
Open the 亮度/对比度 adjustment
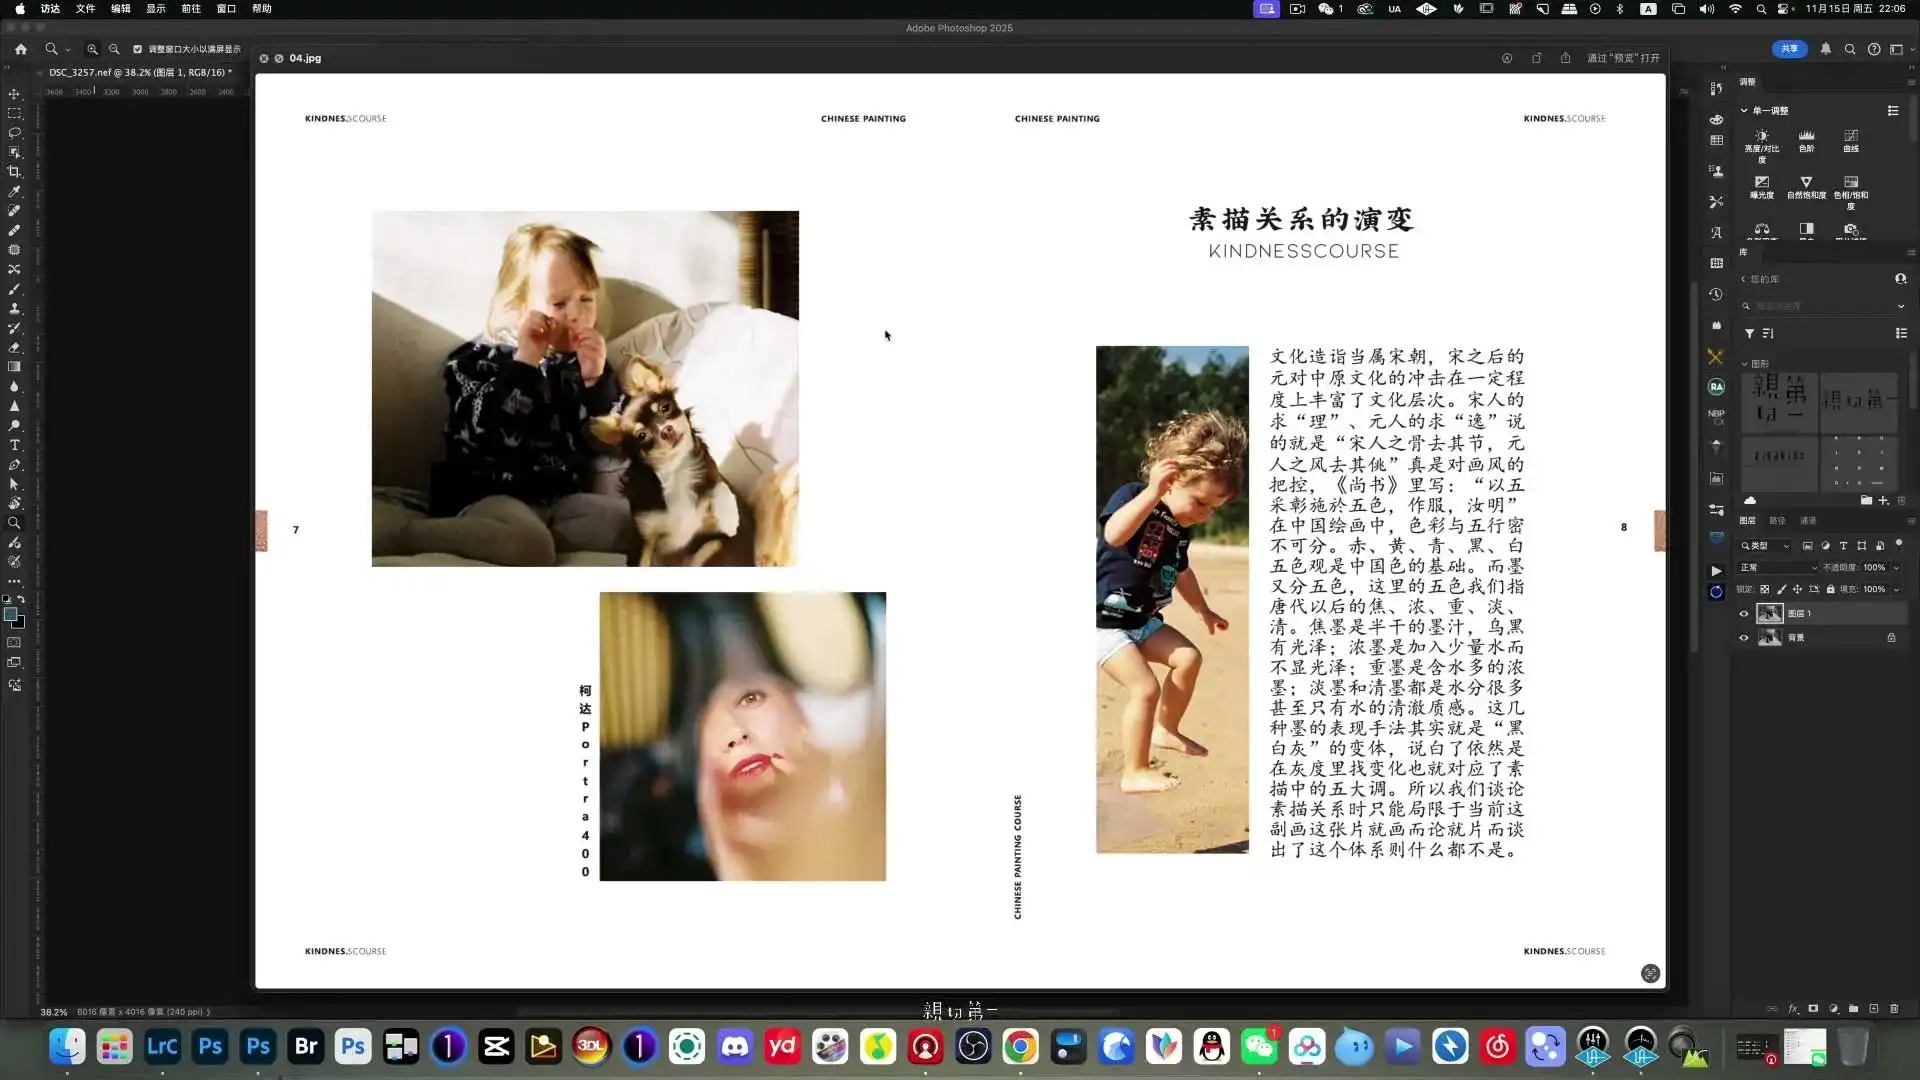click(1762, 138)
